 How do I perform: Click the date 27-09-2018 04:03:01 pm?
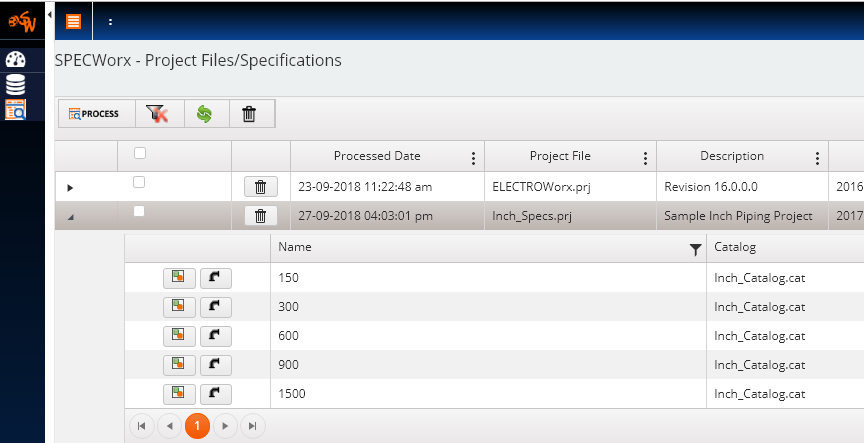point(365,216)
